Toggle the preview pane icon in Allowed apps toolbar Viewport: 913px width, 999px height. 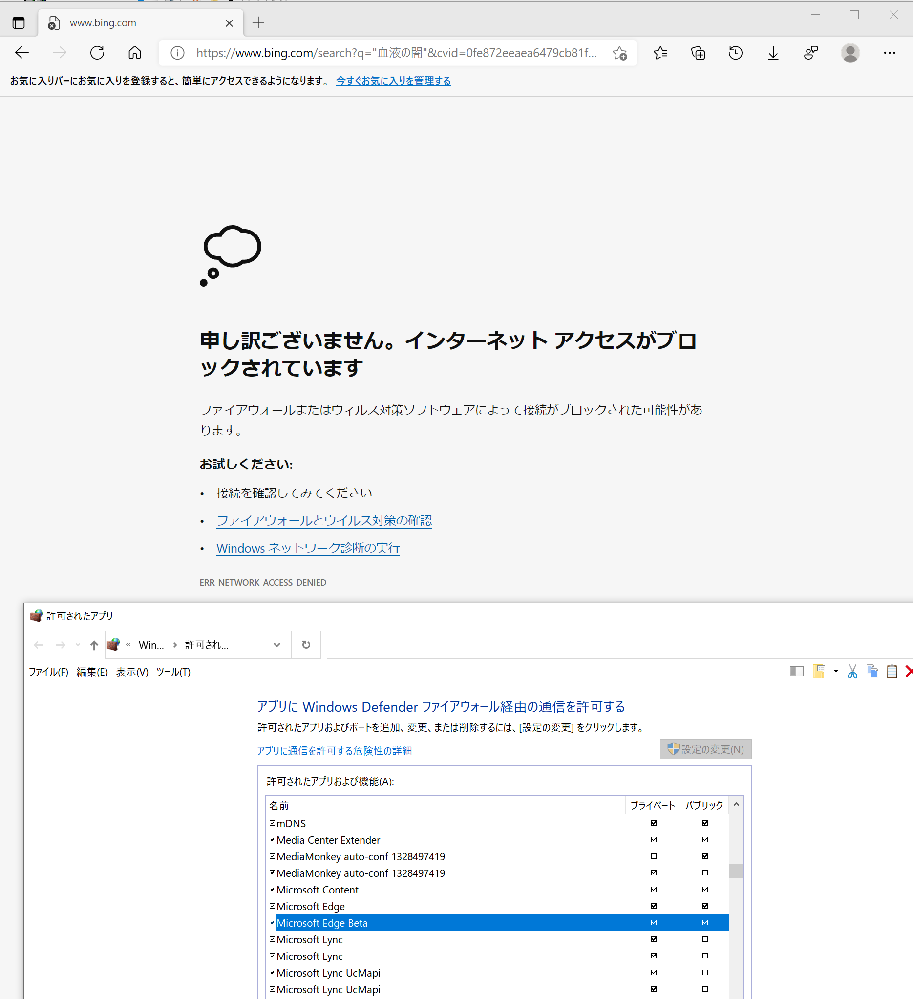[x=797, y=671]
